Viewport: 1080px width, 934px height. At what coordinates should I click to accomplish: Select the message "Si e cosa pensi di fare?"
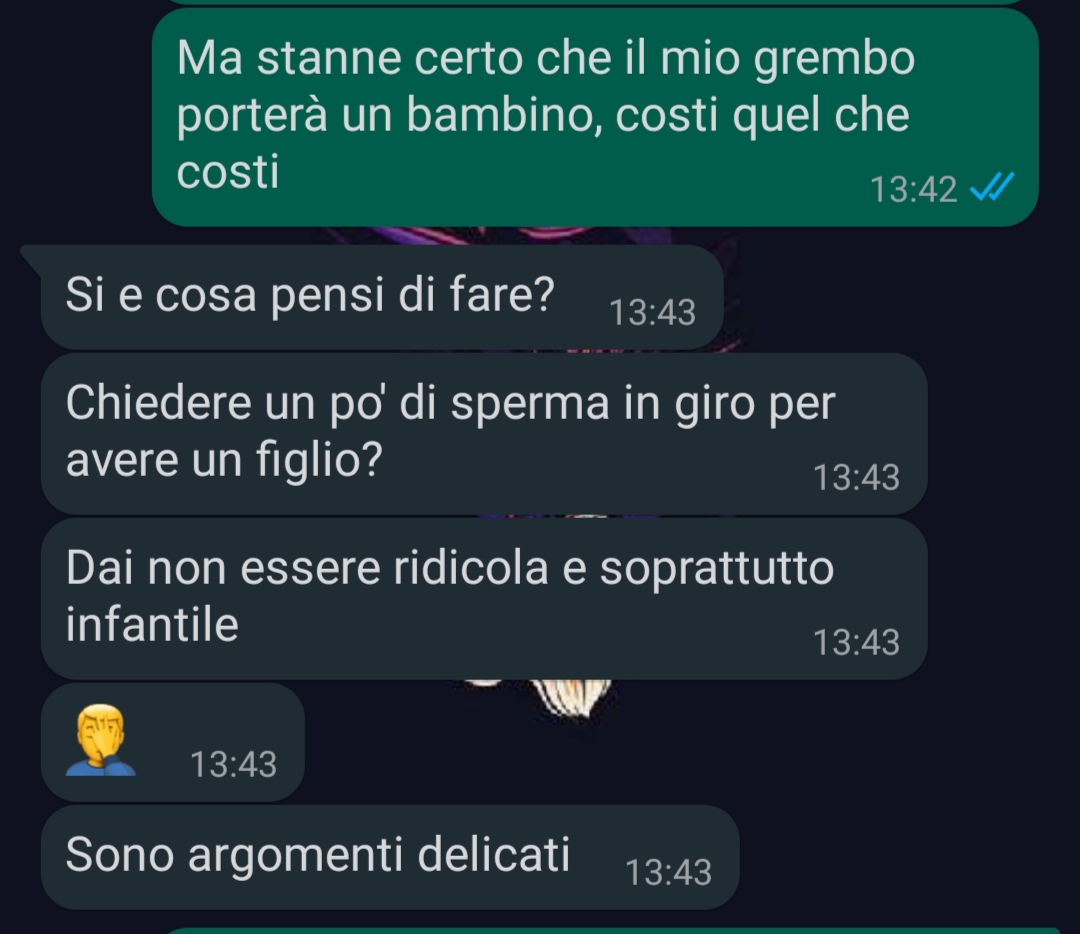382,297
